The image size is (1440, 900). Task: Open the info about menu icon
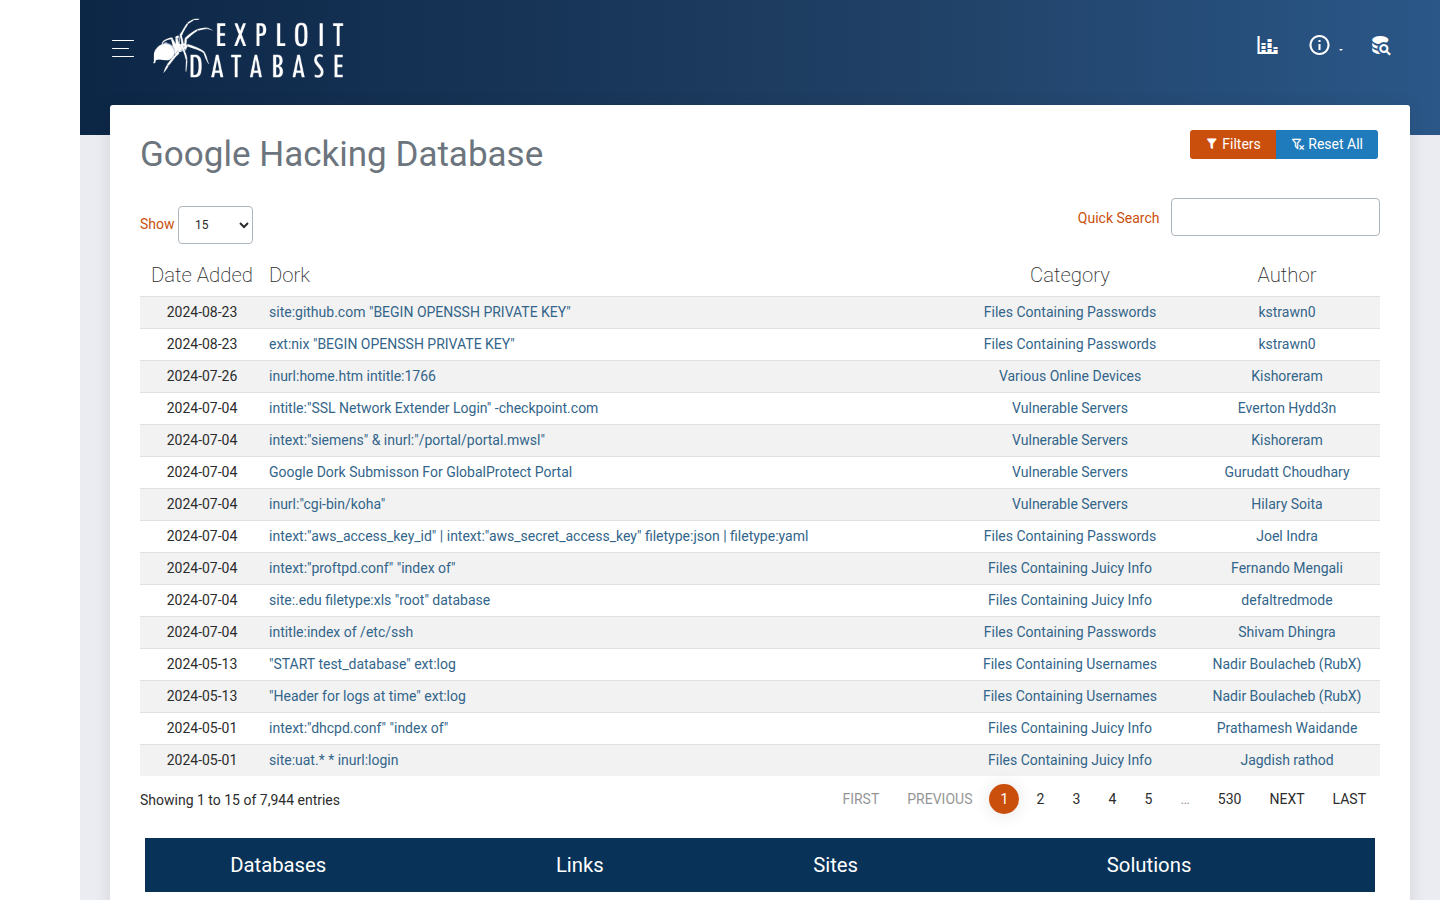(x=1320, y=45)
